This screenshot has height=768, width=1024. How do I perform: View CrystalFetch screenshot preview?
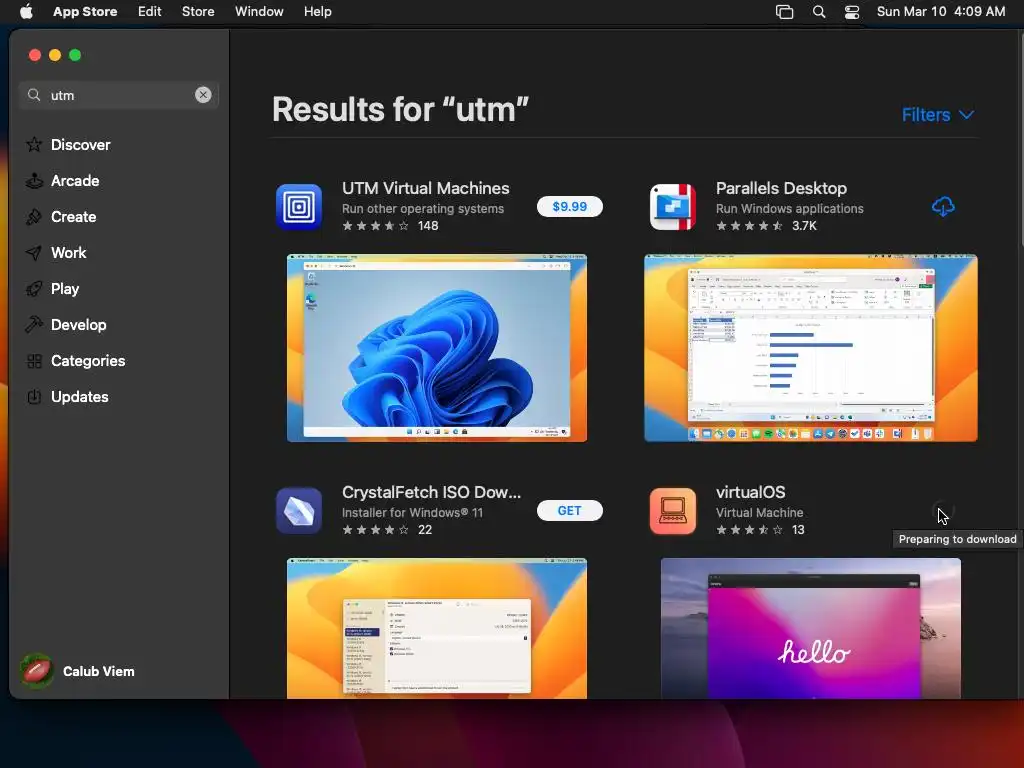[x=437, y=628]
